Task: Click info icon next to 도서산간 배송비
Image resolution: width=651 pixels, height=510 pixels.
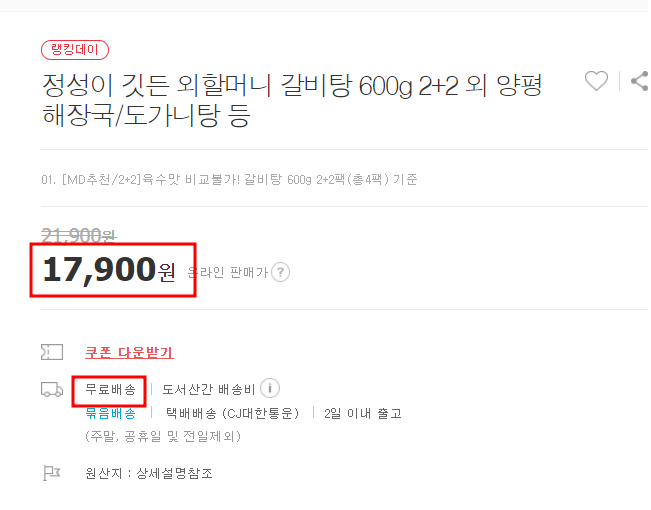Action: (270, 389)
